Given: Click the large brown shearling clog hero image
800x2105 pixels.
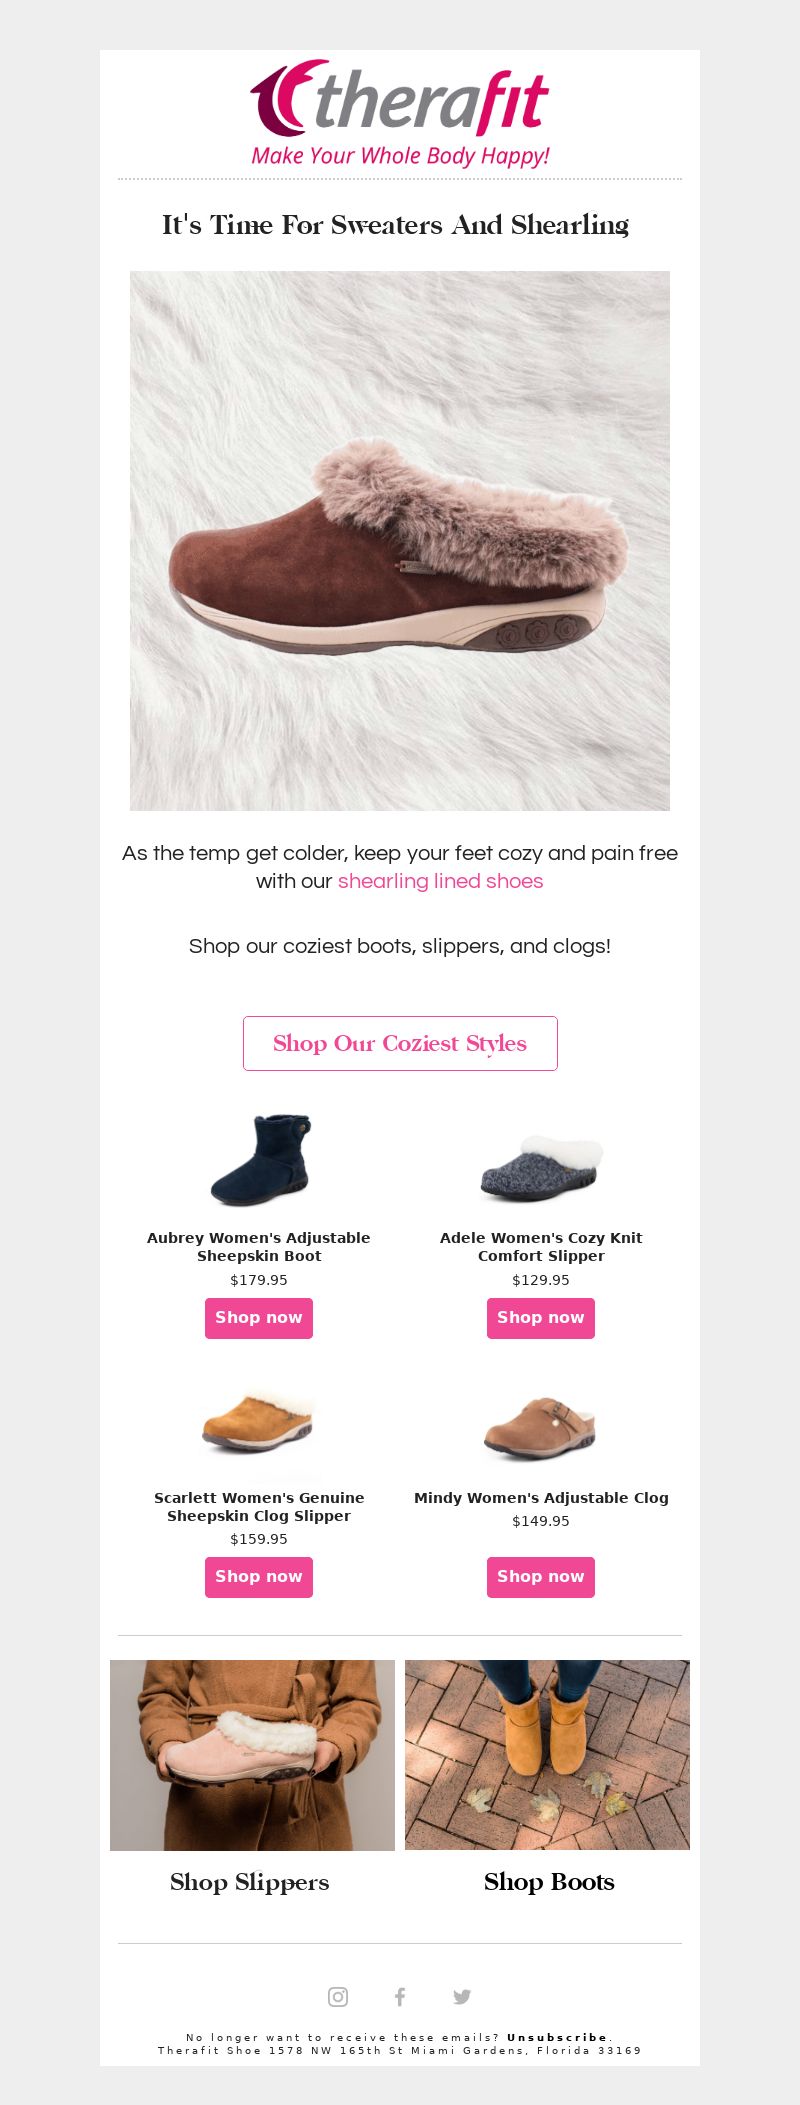Looking at the screenshot, I should pyautogui.click(x=400, y=541).
